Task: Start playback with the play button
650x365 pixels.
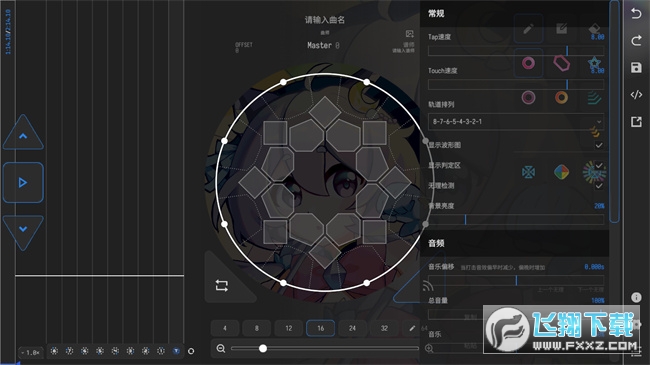Action: click(23, 182)
